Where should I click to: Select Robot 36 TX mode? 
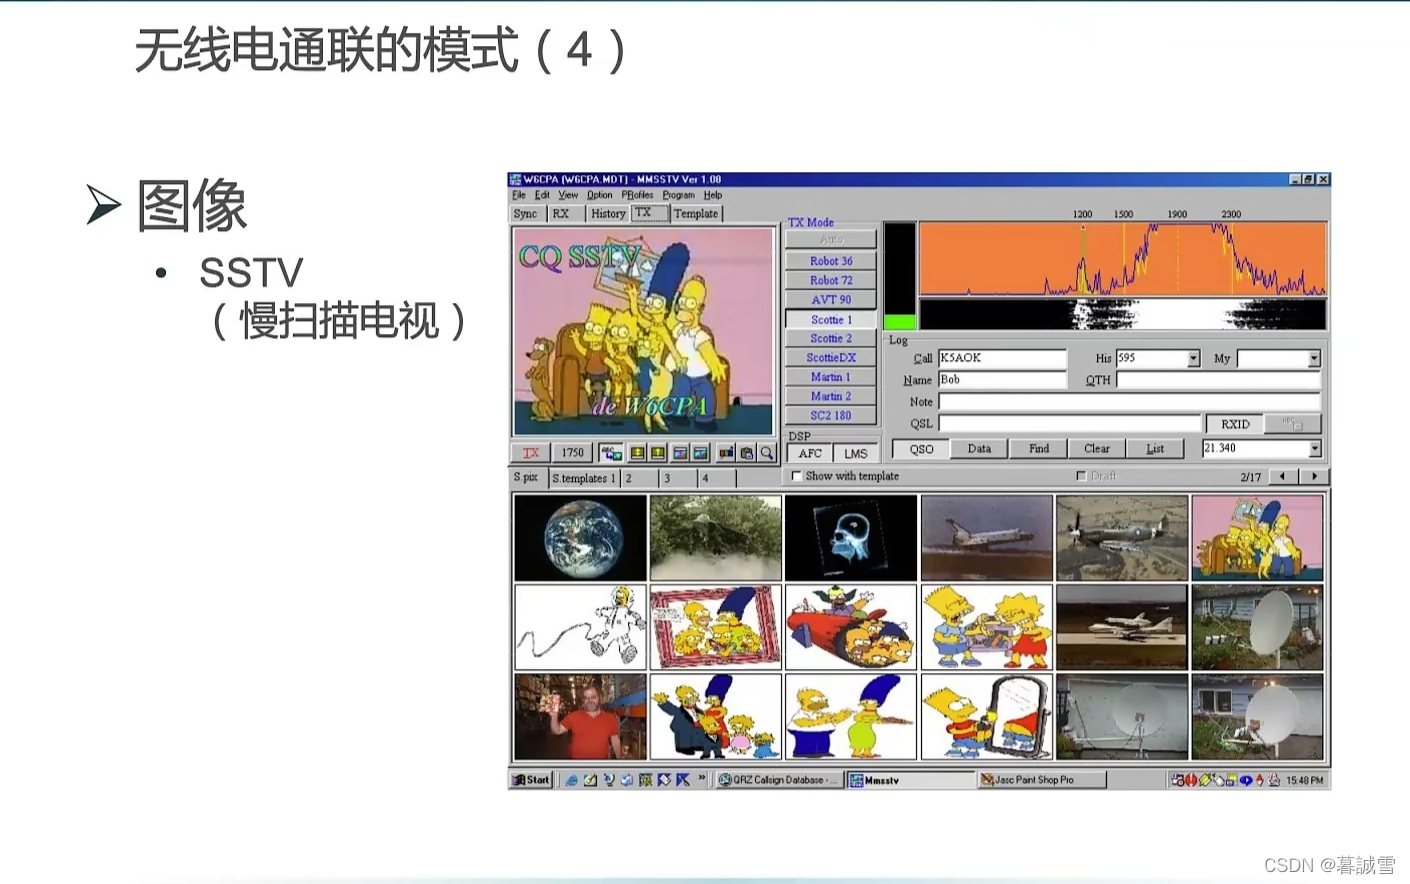pos(831,261)
